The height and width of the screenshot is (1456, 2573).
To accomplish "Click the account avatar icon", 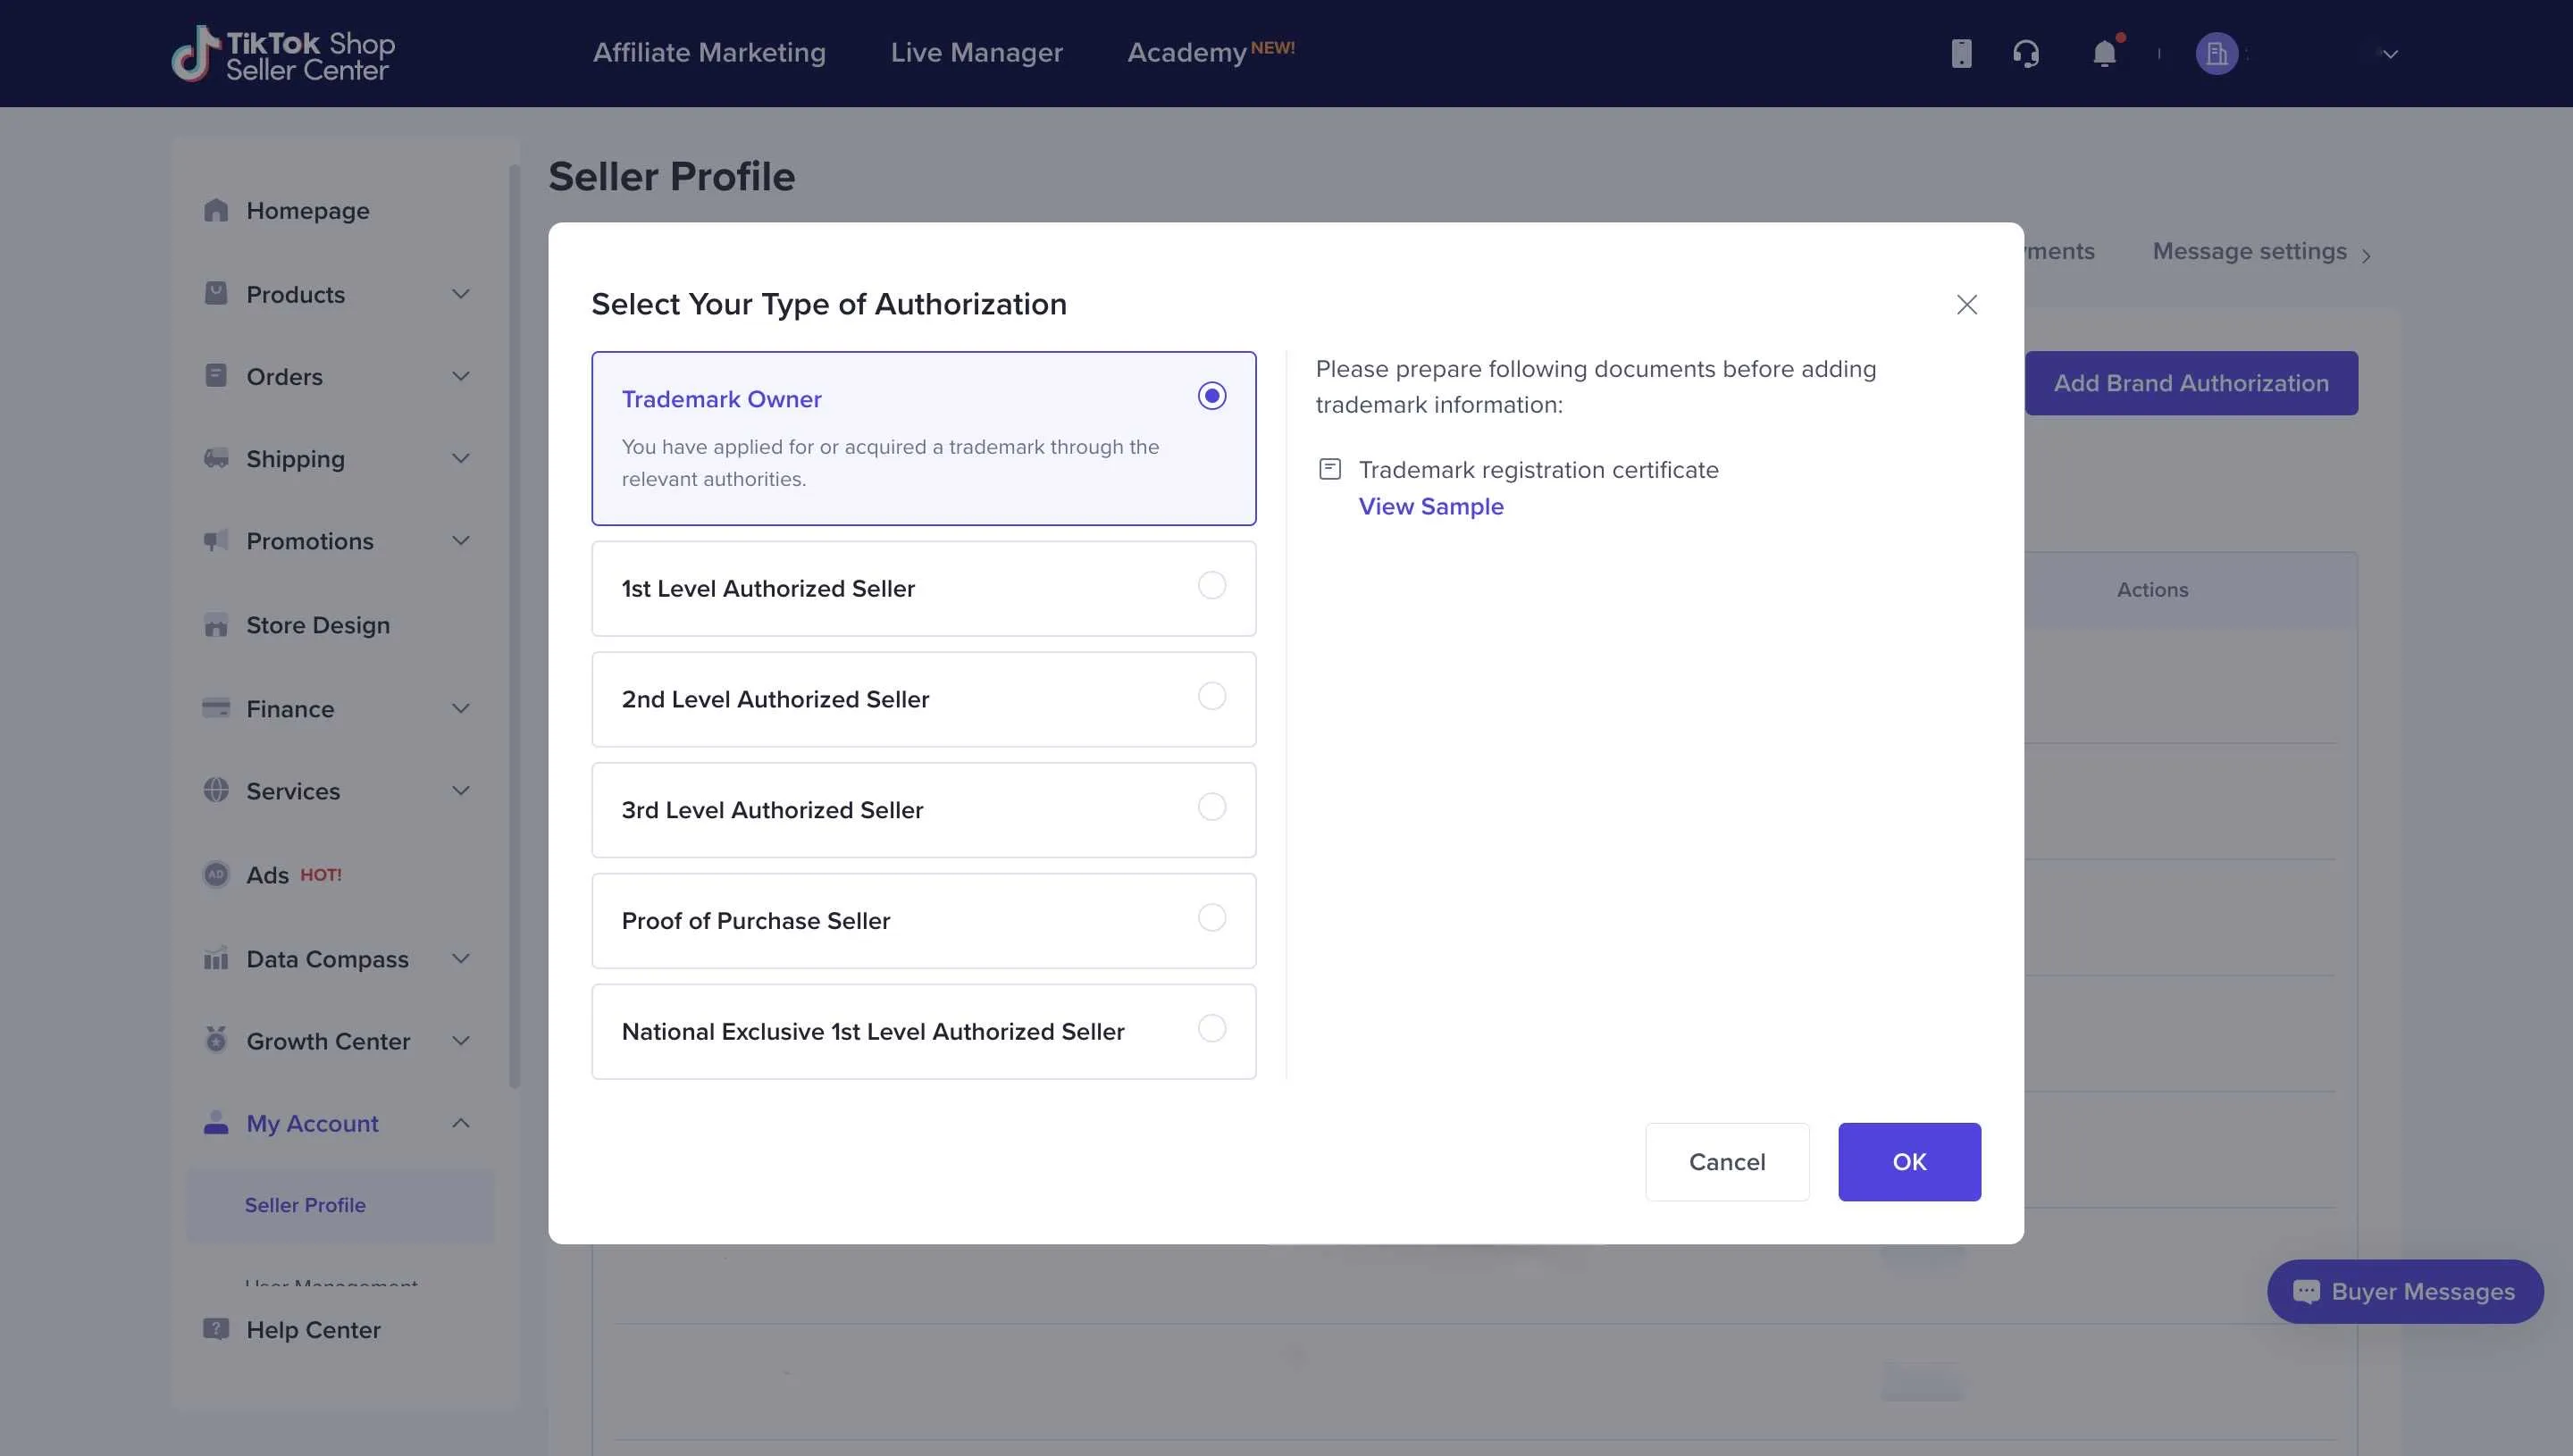I will [2216, 54].
